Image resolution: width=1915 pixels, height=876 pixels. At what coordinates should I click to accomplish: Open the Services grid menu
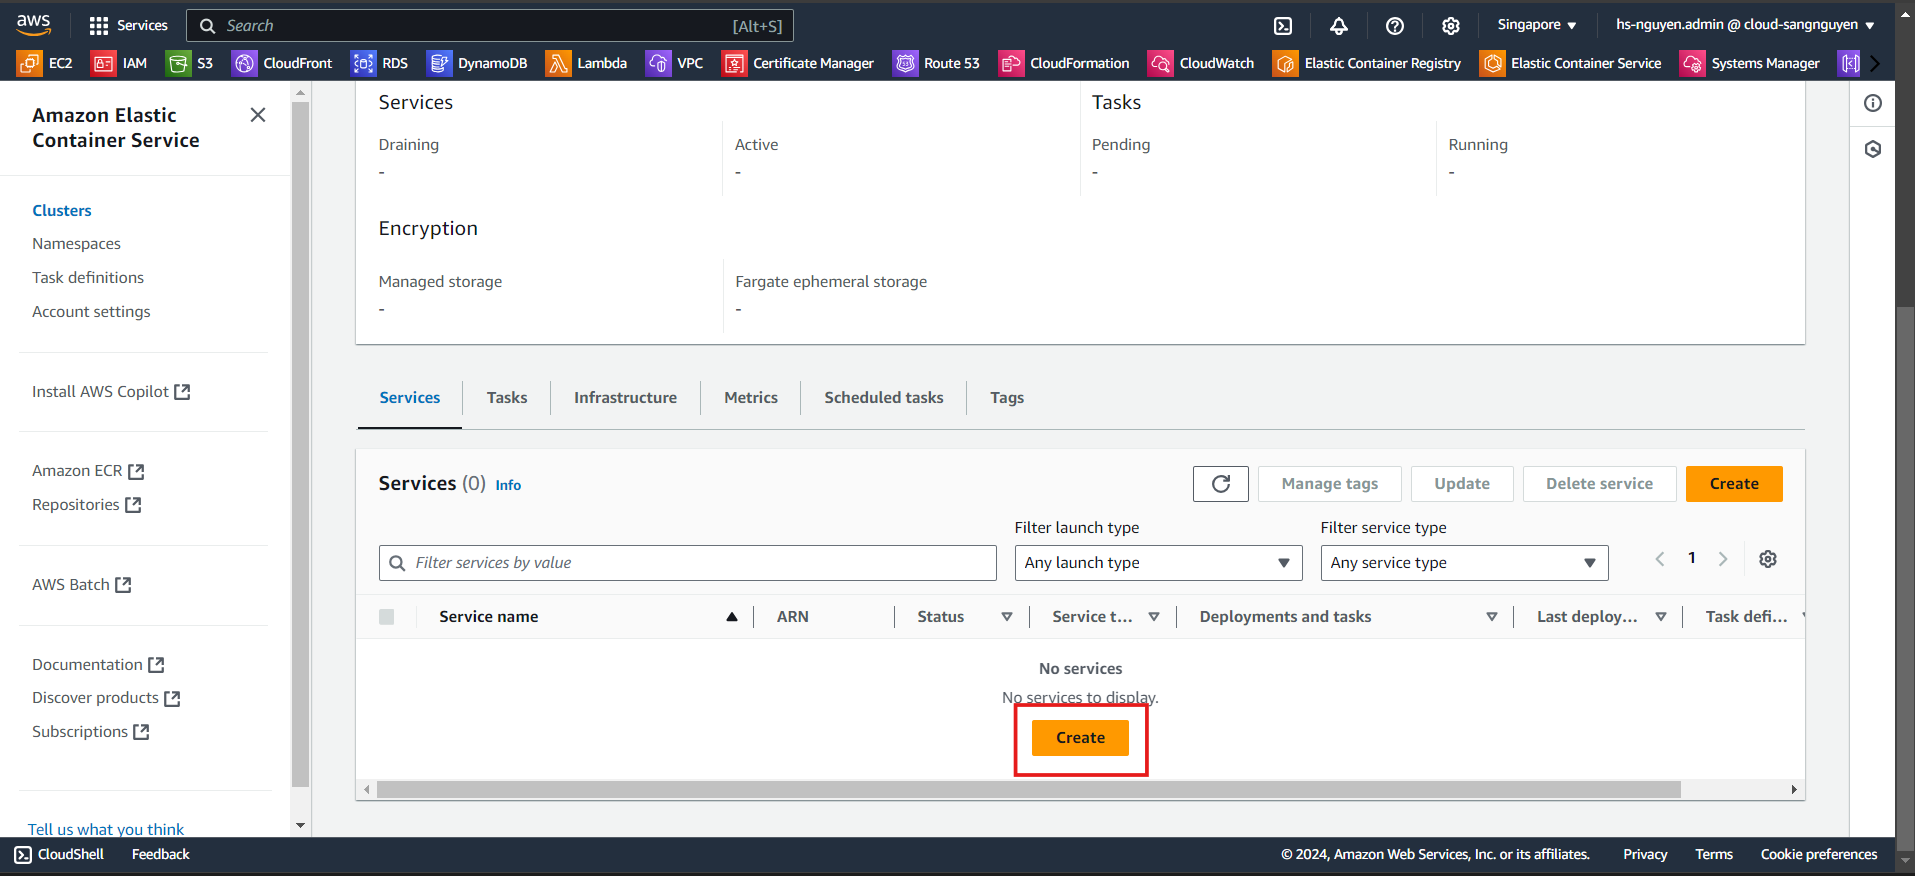click(x=128, y=25)
